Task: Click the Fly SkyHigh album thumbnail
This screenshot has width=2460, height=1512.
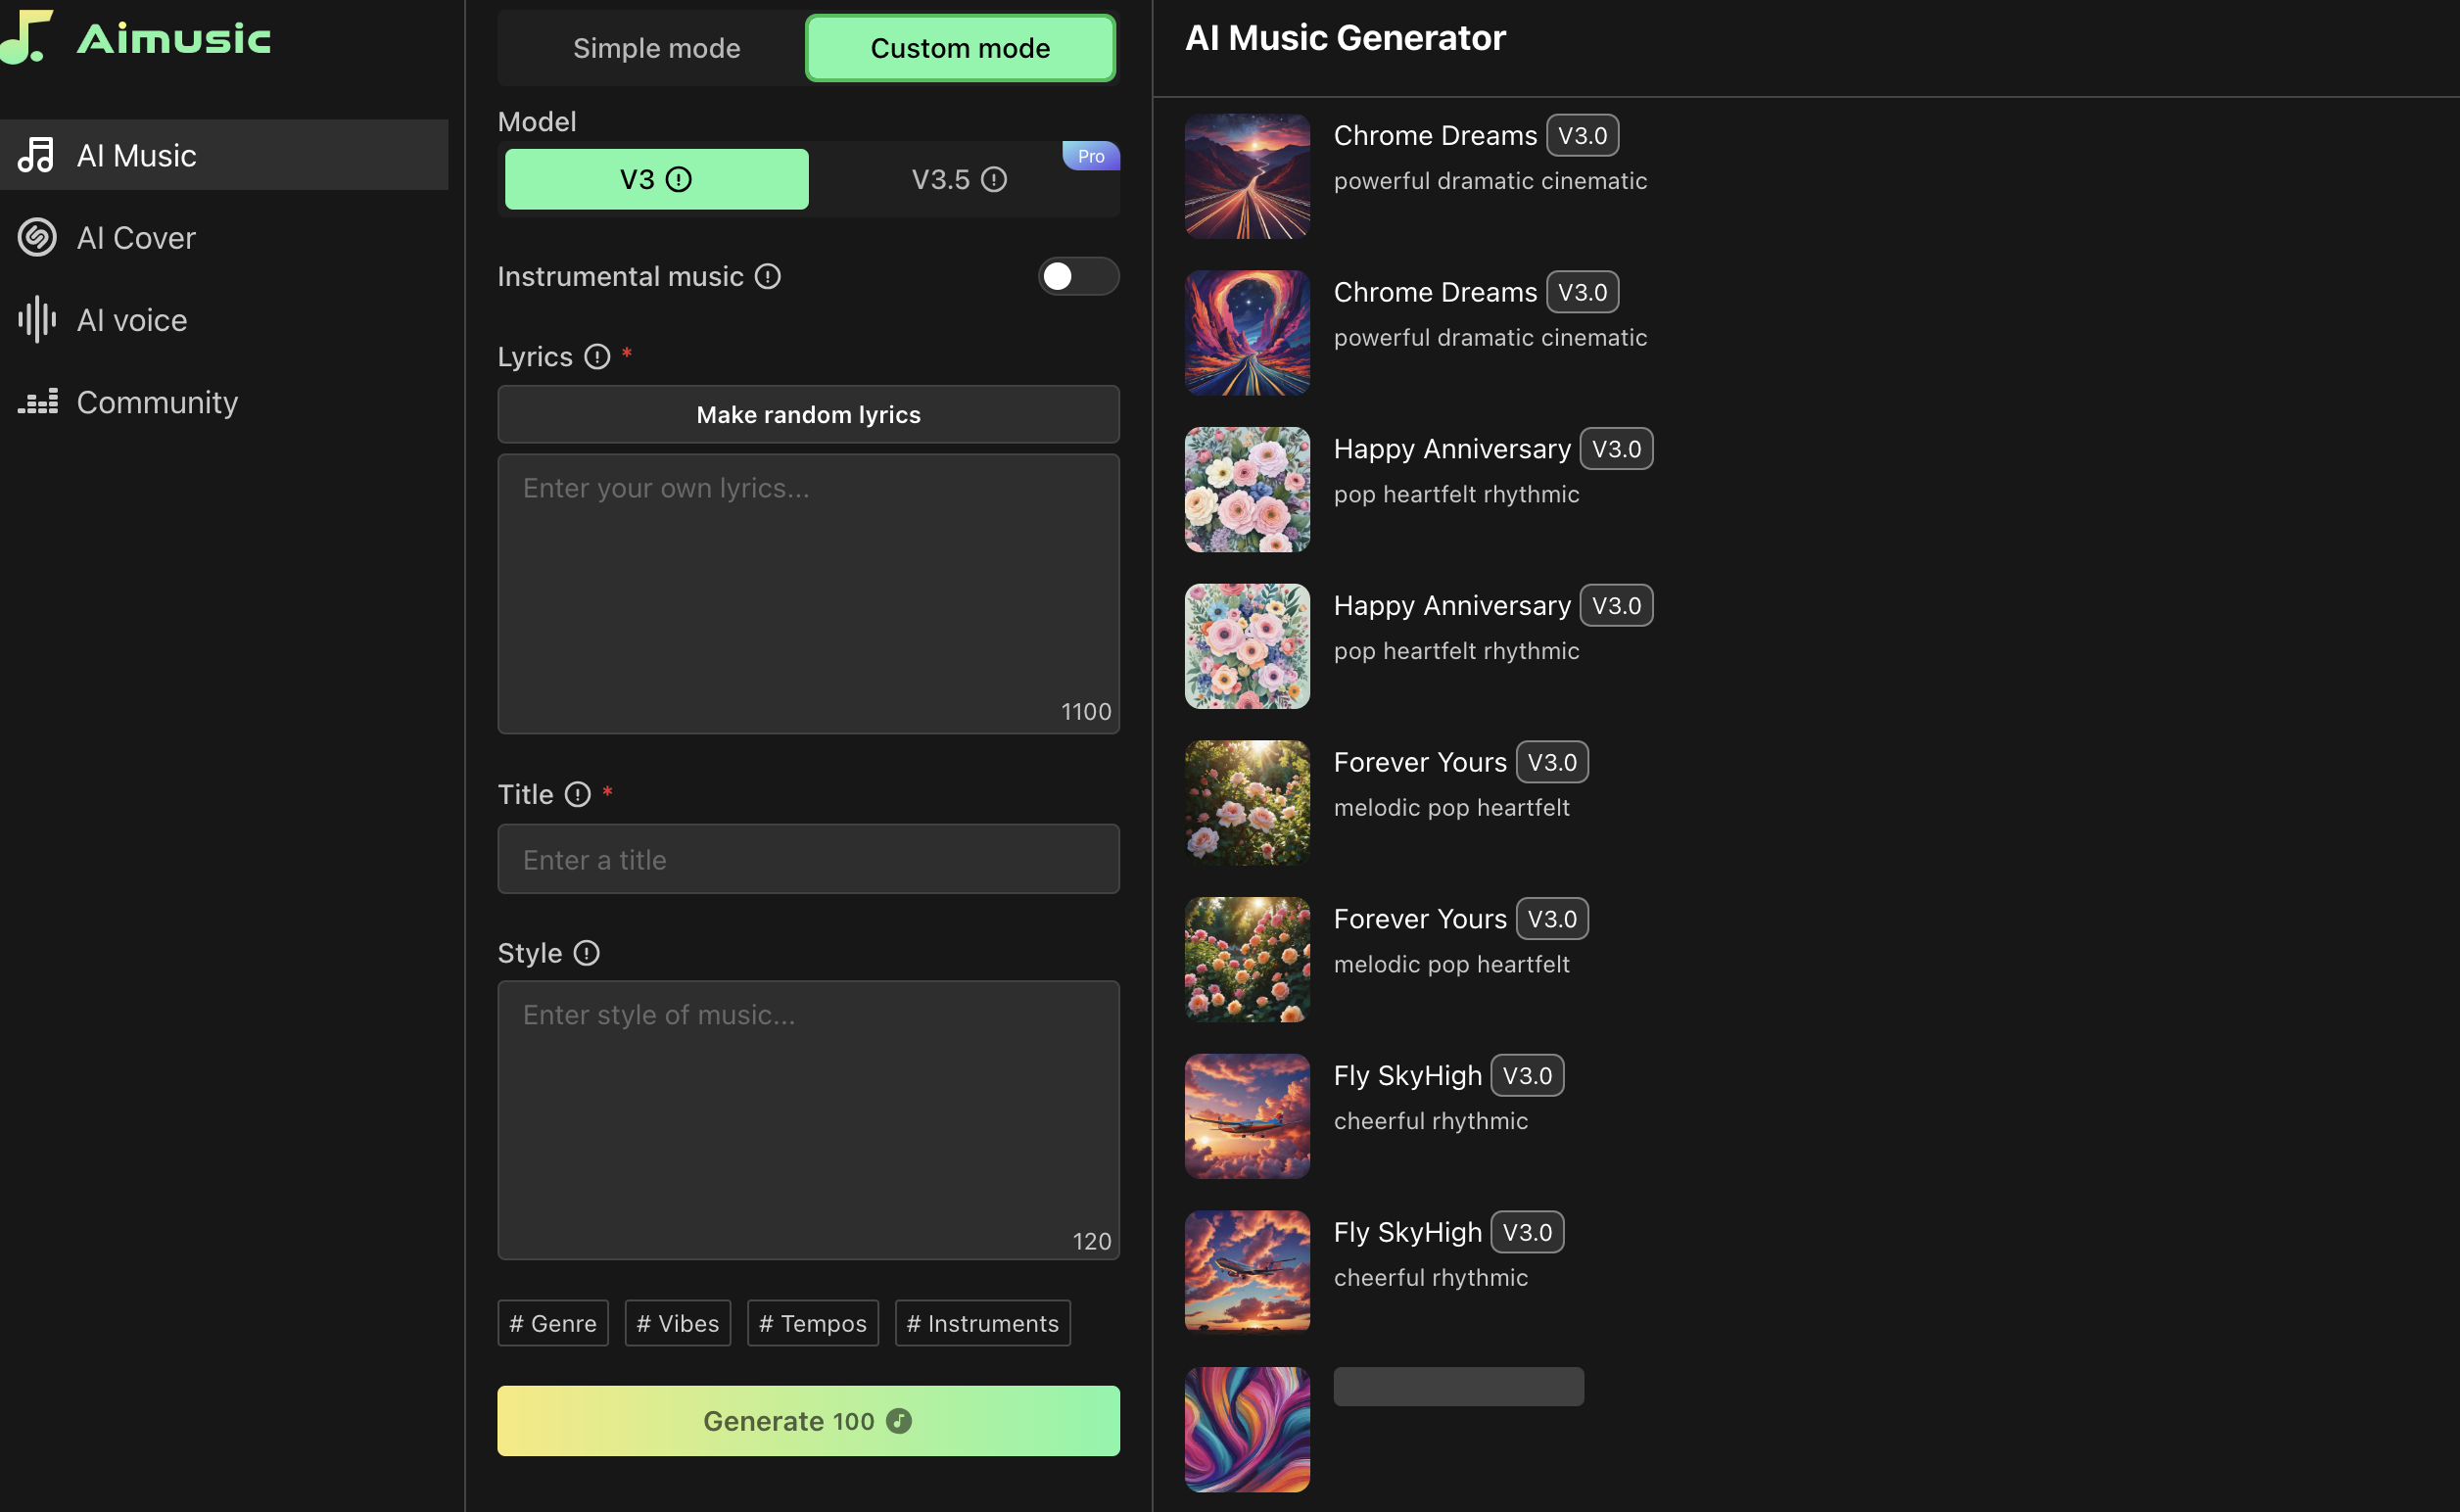Action: tap(1246, 1113)
